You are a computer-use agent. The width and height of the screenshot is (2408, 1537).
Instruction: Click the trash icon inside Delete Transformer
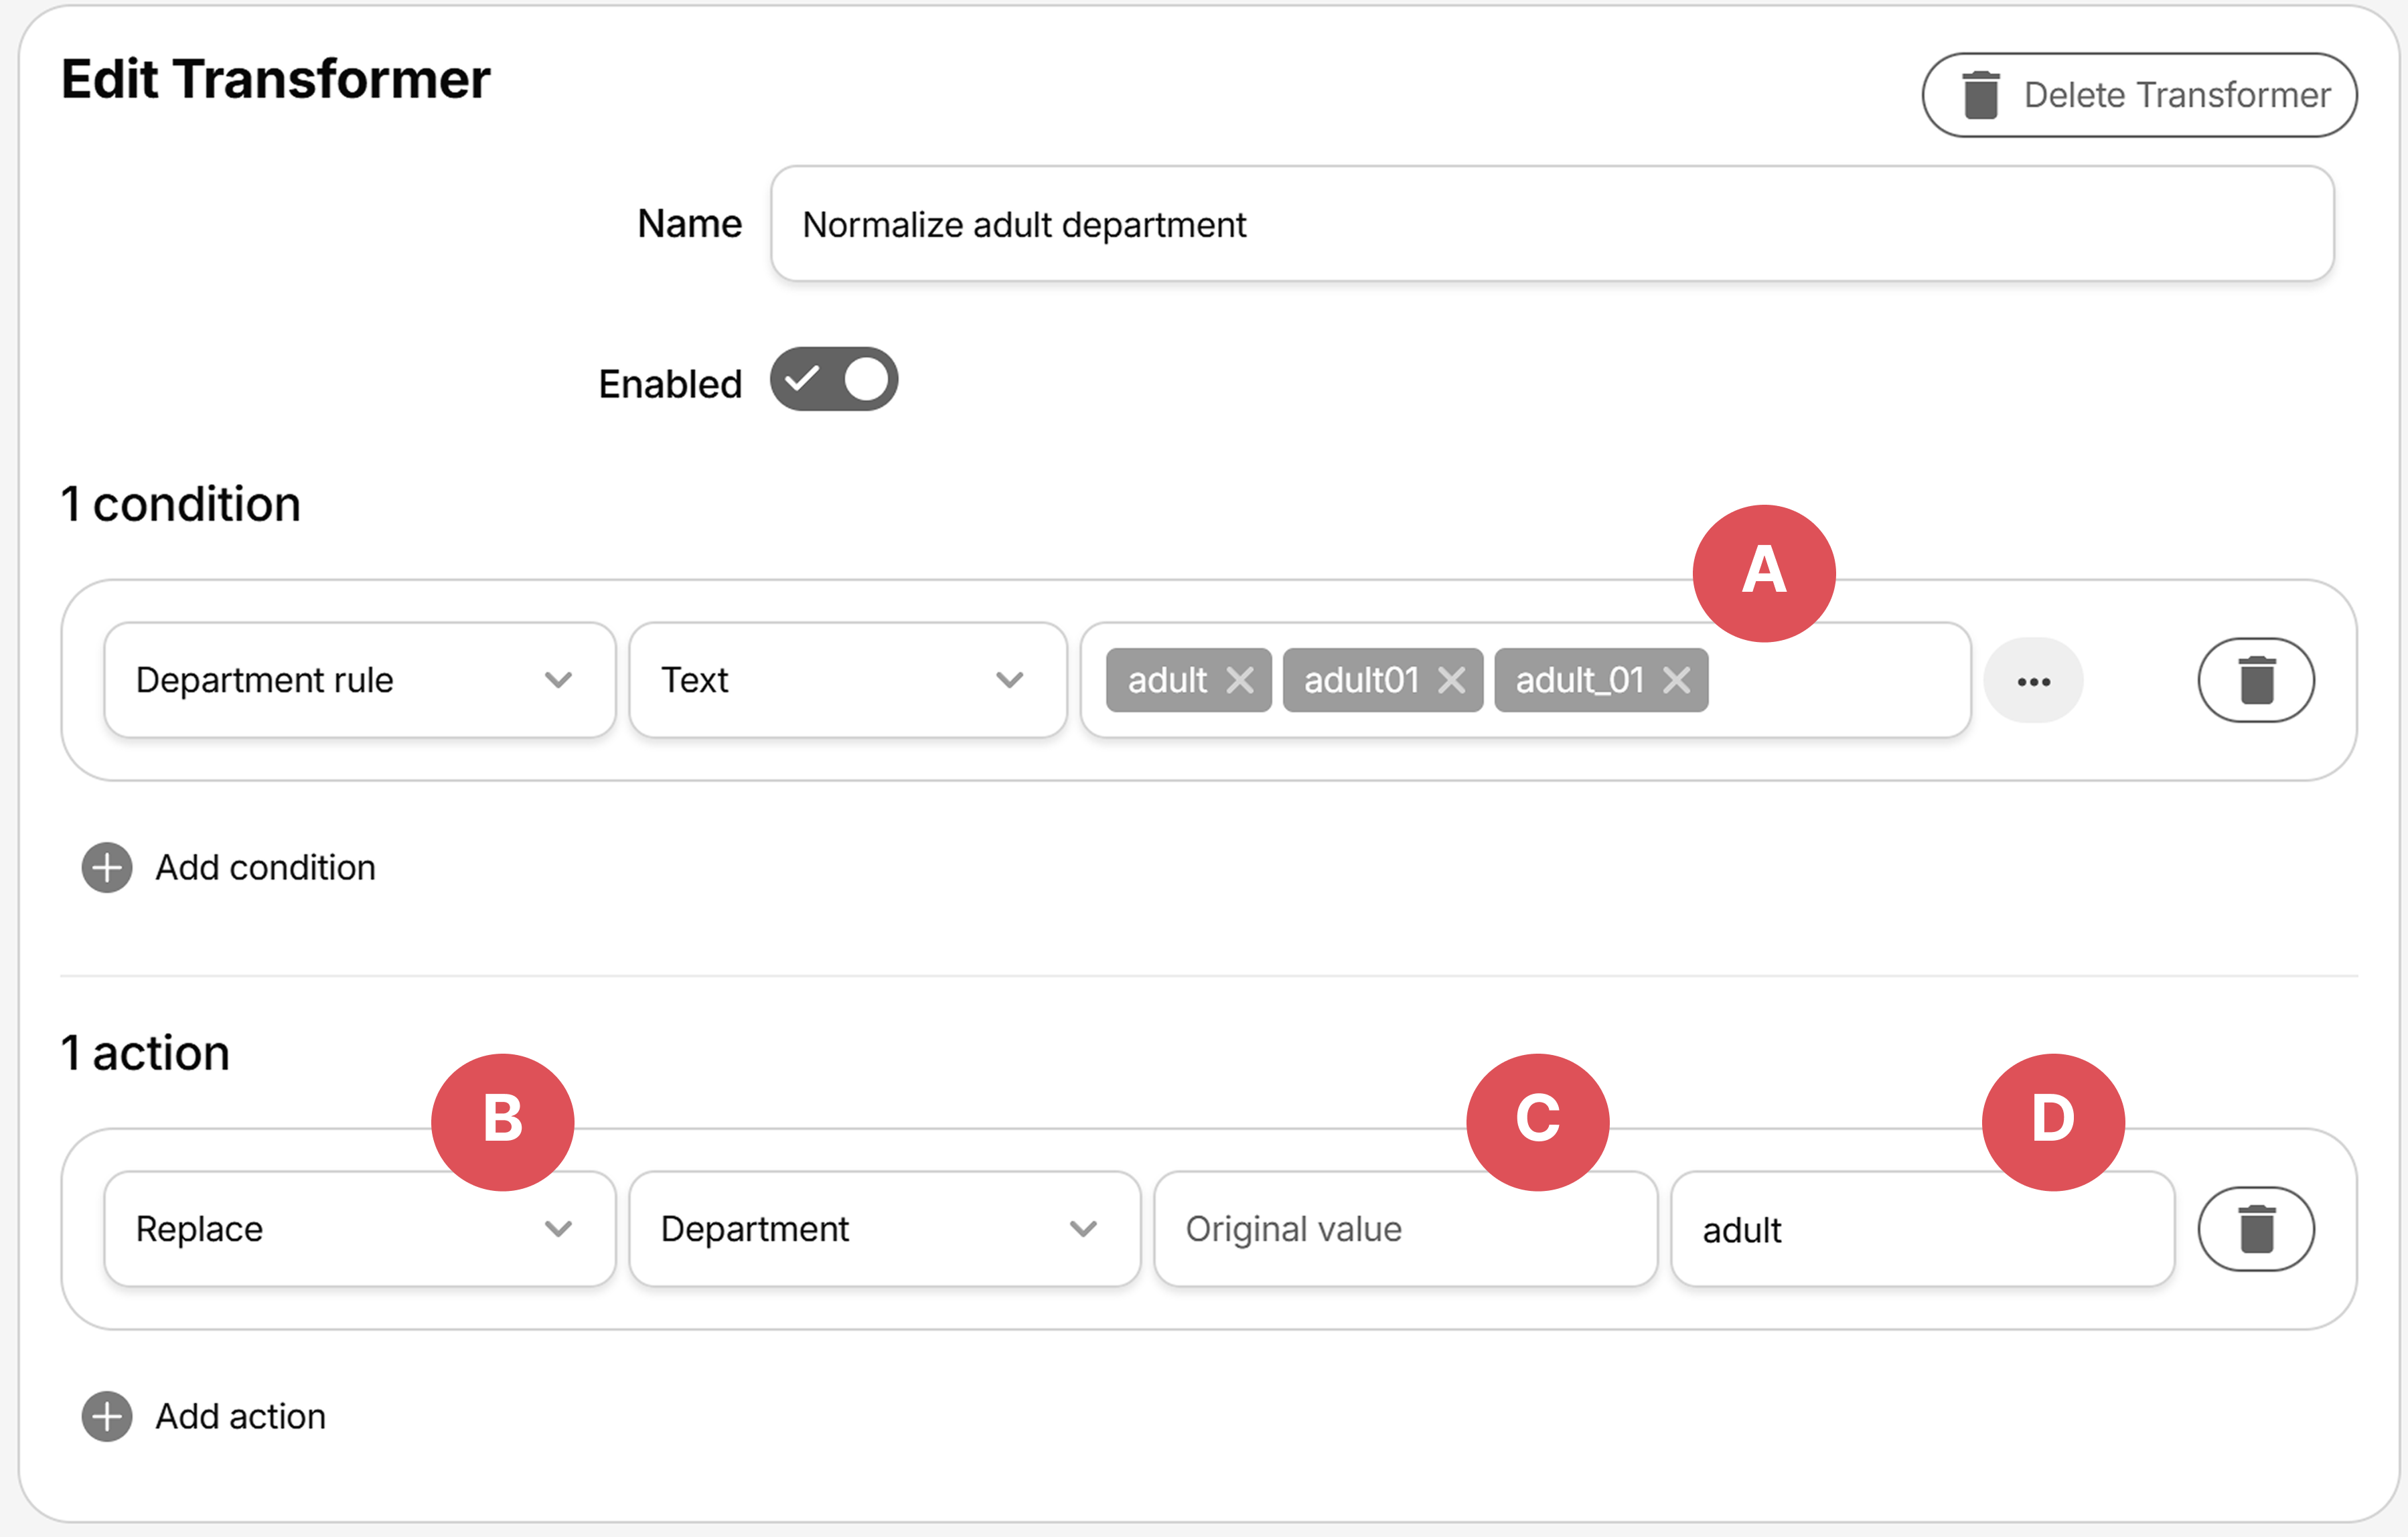(x=1980, y=95)
